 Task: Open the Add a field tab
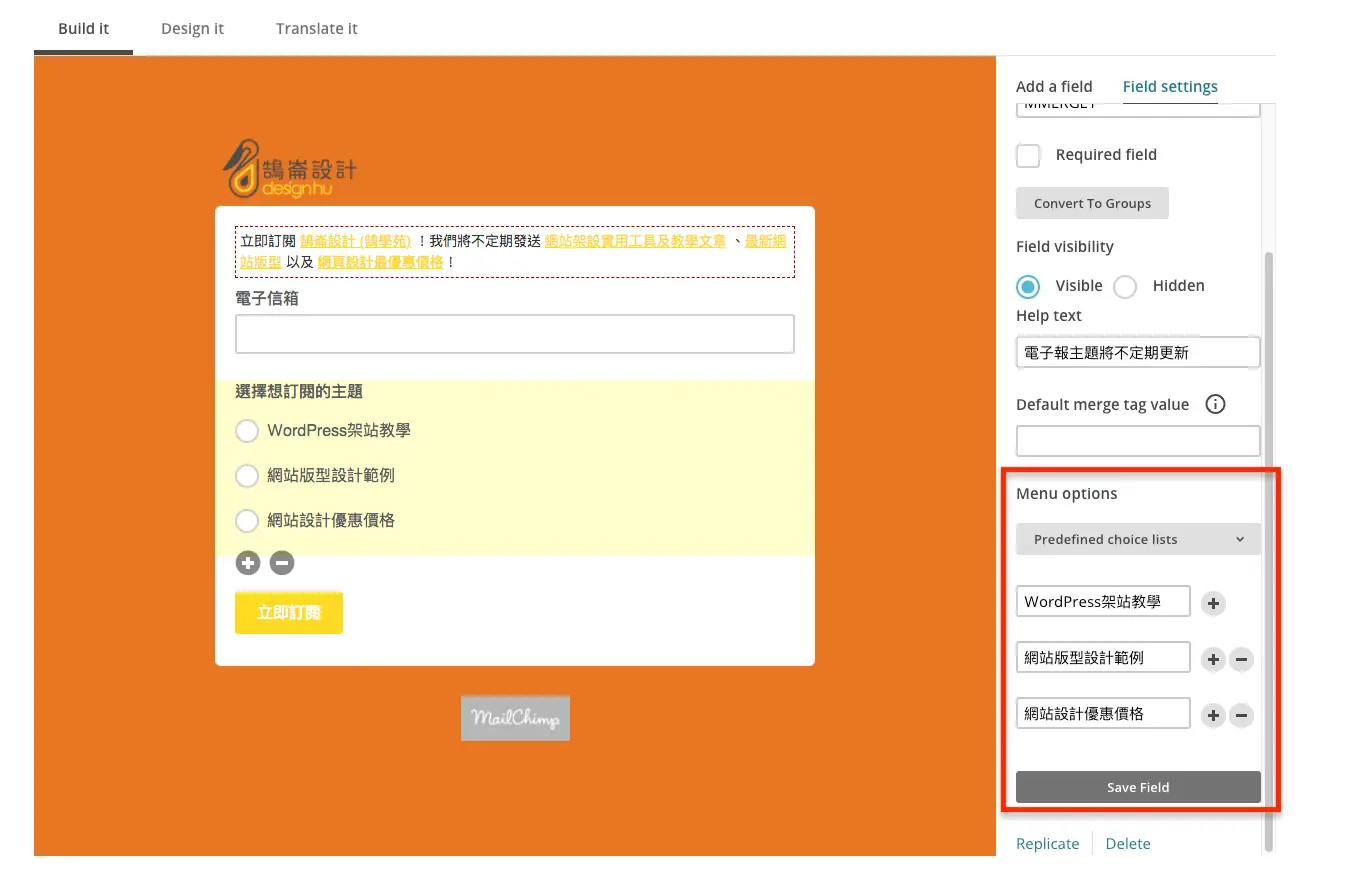click(x=1054, y=87)
